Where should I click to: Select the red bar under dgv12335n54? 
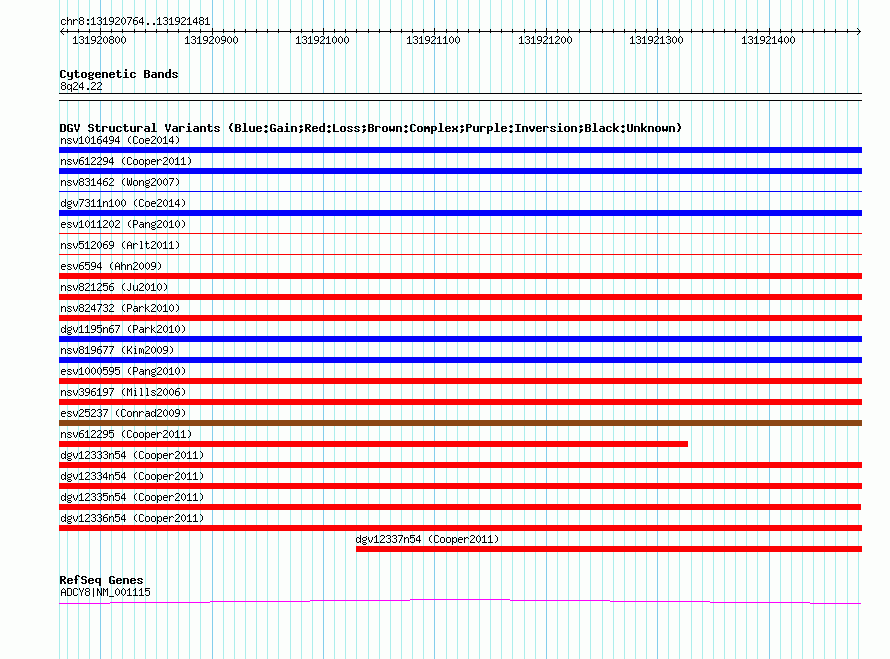coord(460,507)
